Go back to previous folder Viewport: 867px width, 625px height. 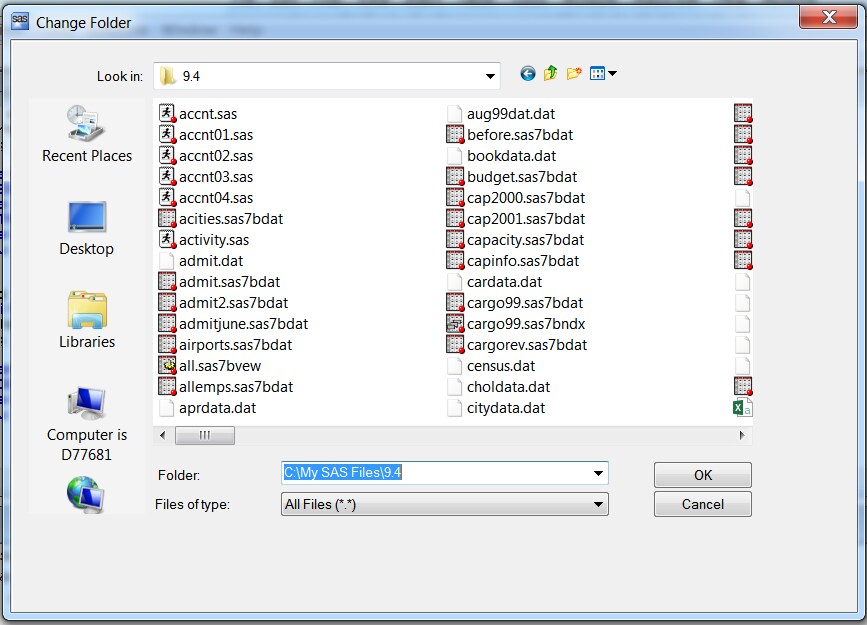point(527,74)
